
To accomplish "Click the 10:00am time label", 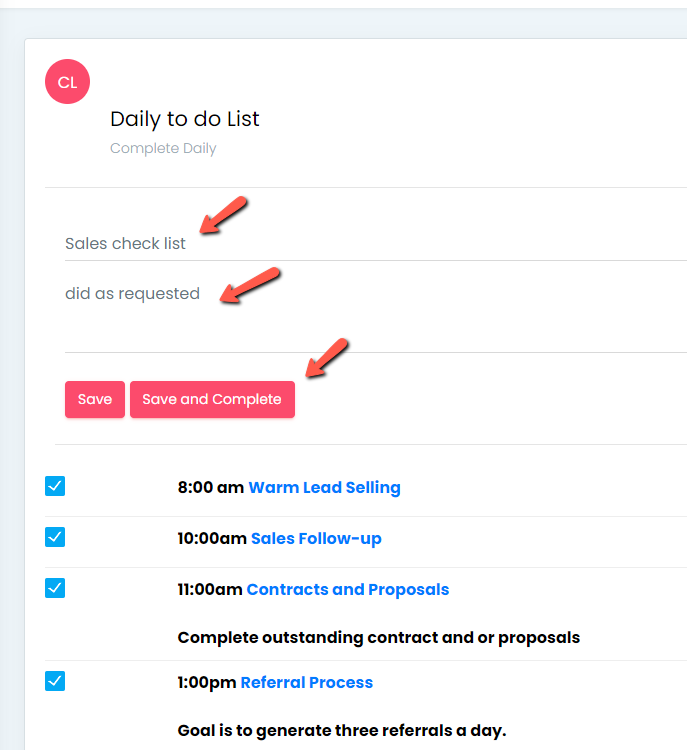I will [x=212, y=539].
